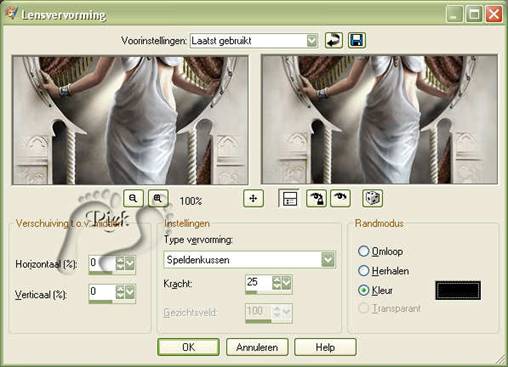Click the Horizontaal percentage input field
508x367 pixels.
tap(102, 263)
